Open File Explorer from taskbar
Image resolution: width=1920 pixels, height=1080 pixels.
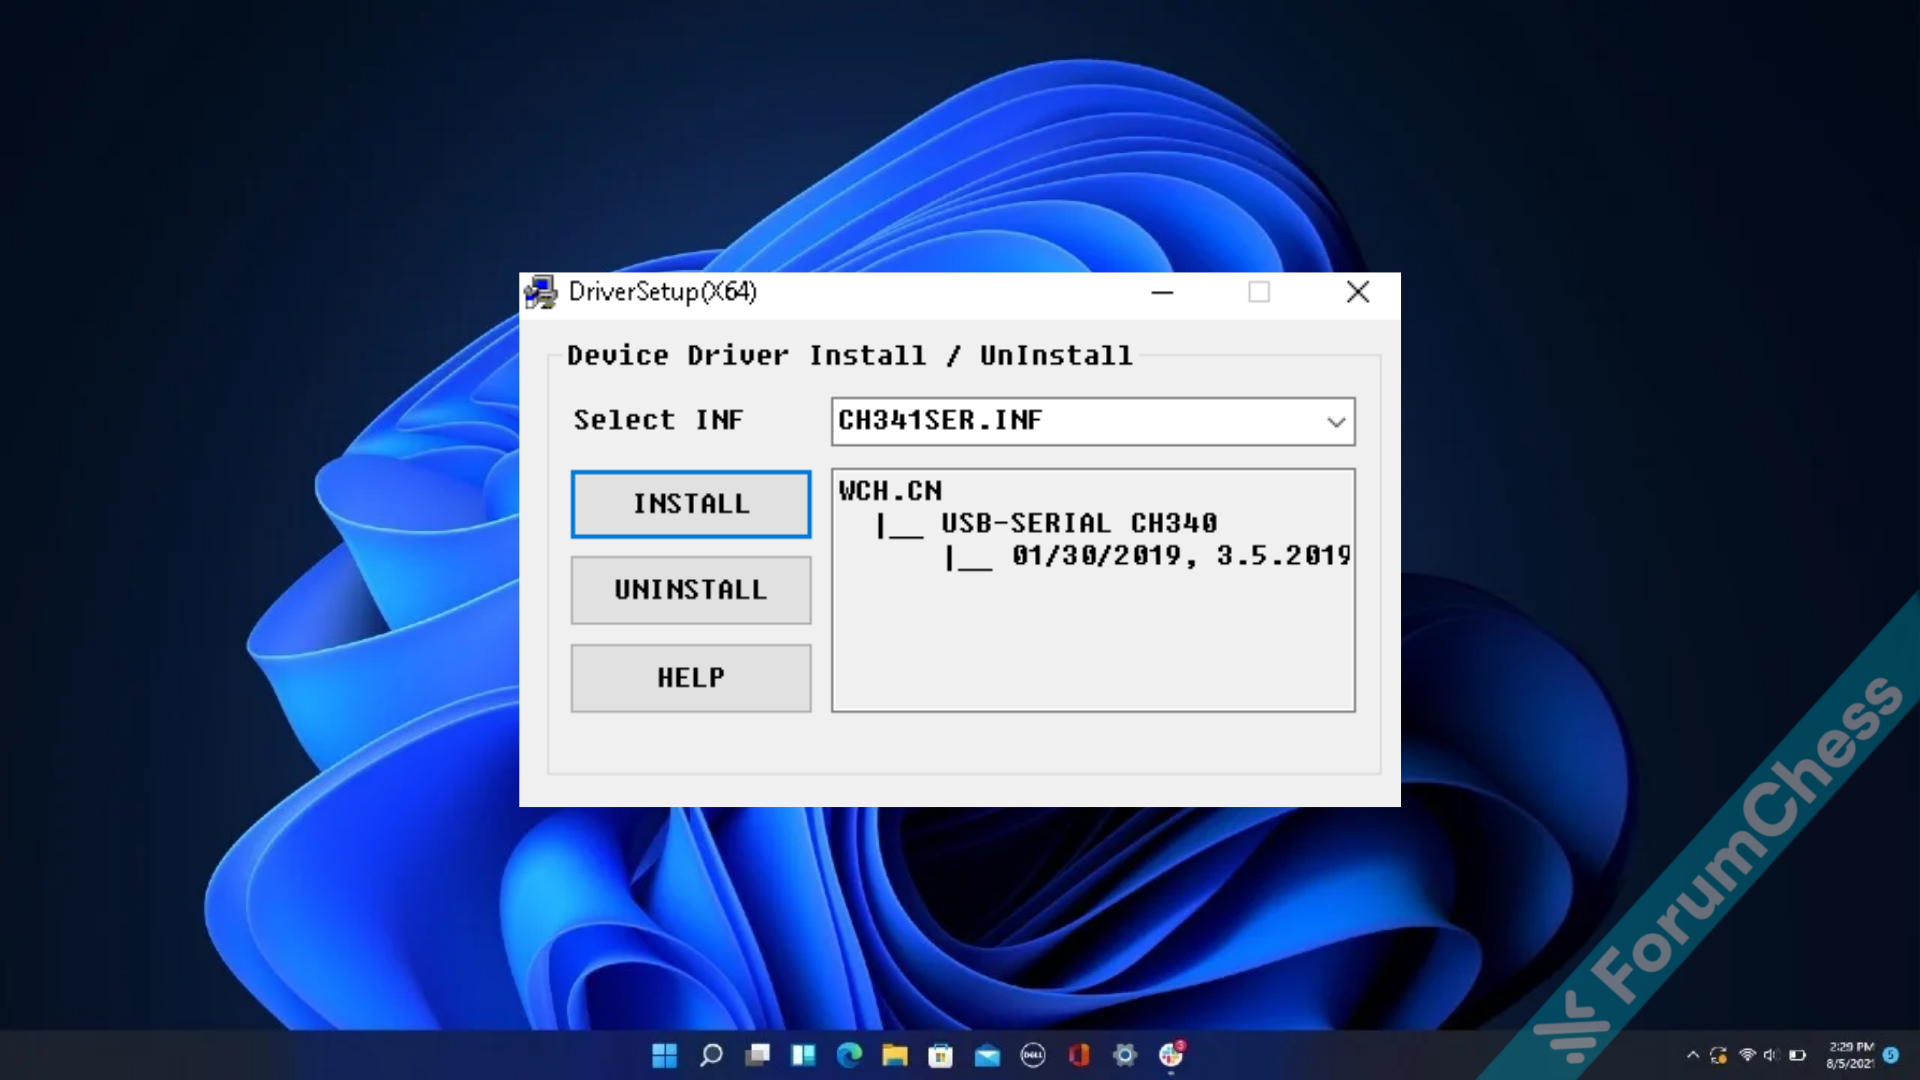click(895, 1055)
